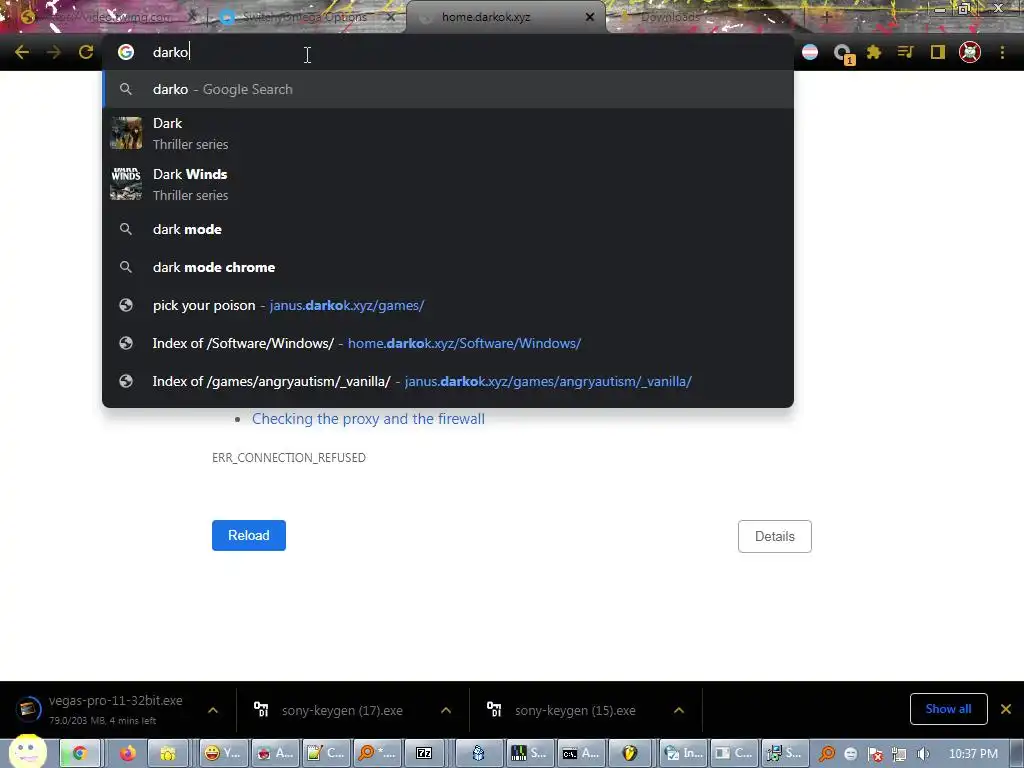Click the flag with red X tray icon
Image resolution: width=1024 pixels, height=768 pixels.
(875, 754)
